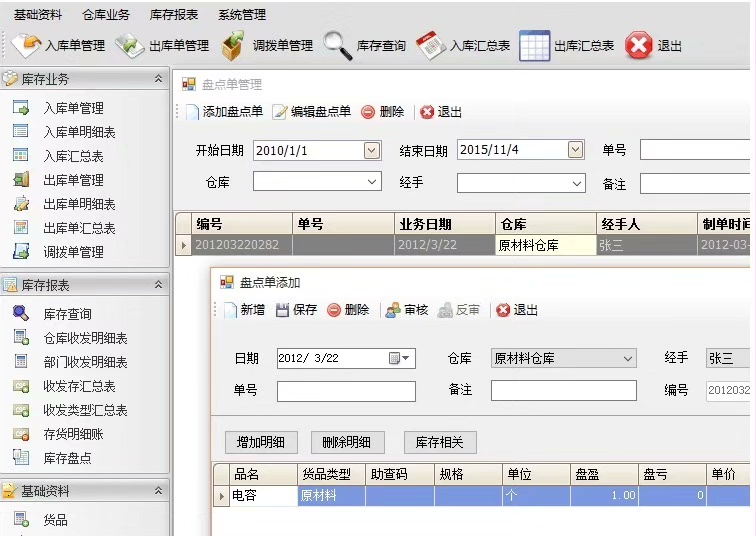
Task: Open the 基础资料 menu
Action: (38, 15)
